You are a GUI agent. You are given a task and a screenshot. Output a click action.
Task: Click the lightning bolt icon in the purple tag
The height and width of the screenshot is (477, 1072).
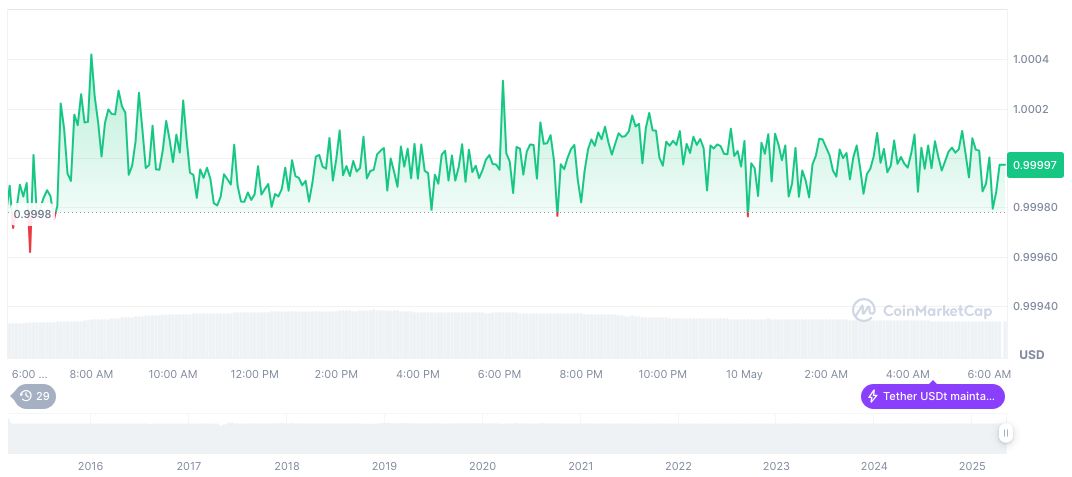pyautogui.click(x=873, y=396)
